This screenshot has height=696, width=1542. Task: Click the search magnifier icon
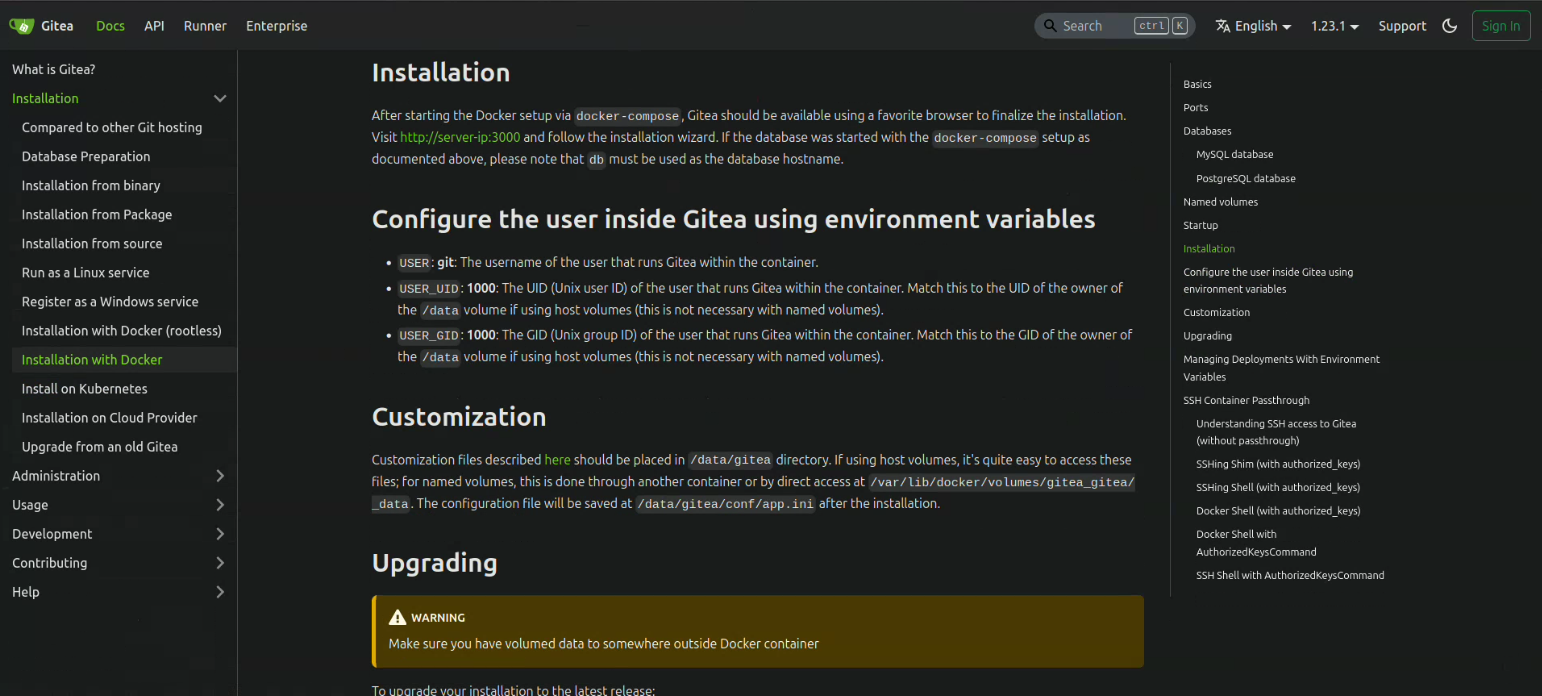coord(1050,26)
